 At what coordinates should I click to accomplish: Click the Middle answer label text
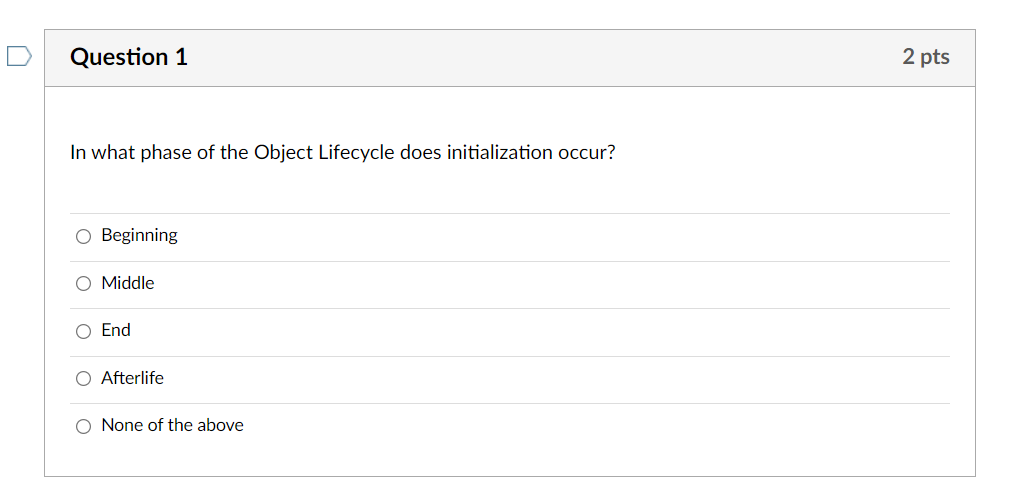(128, 283)
